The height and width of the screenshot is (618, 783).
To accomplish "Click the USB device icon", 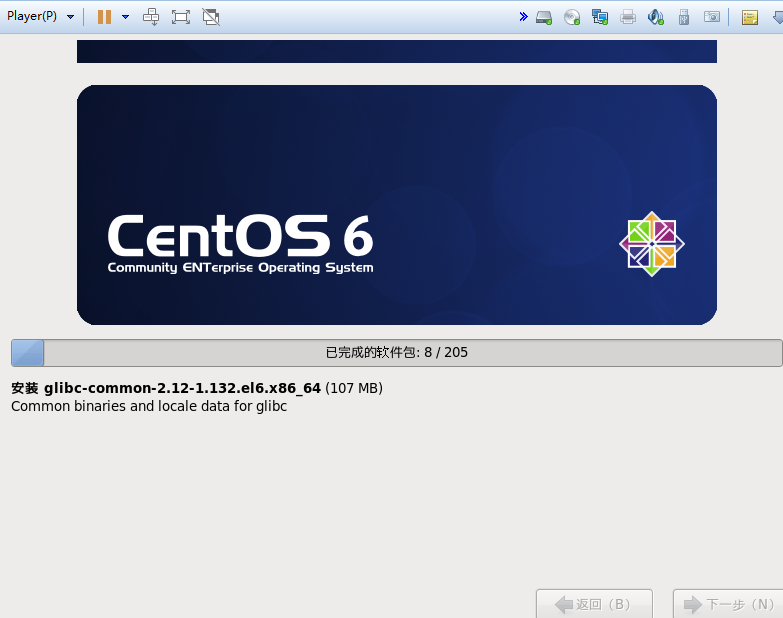I will (x=684, y=17).
